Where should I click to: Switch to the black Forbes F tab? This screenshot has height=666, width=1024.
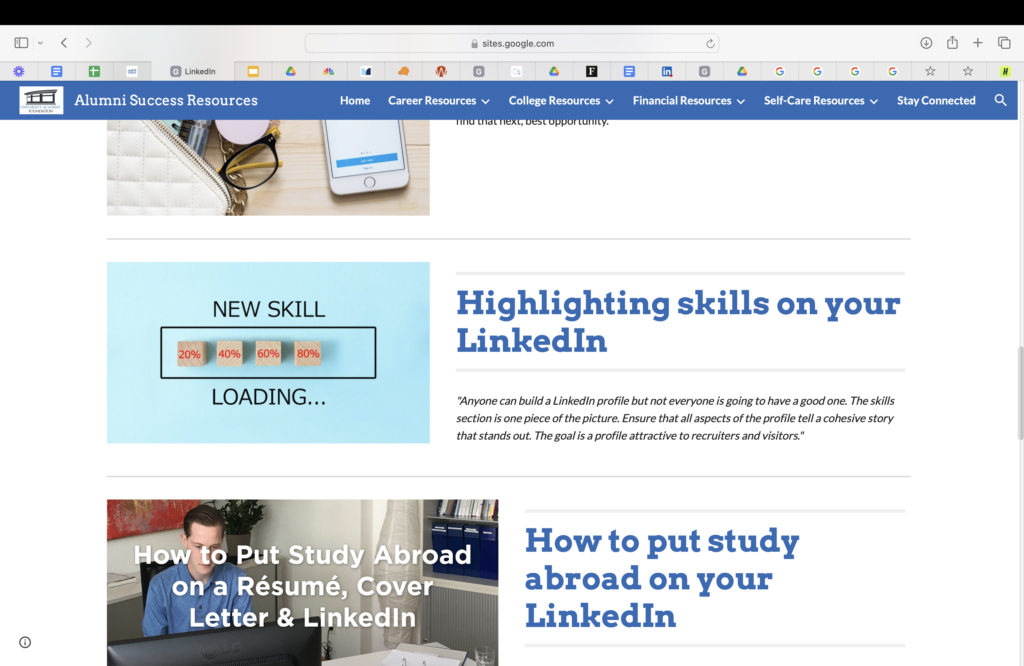tap(592, 71)
